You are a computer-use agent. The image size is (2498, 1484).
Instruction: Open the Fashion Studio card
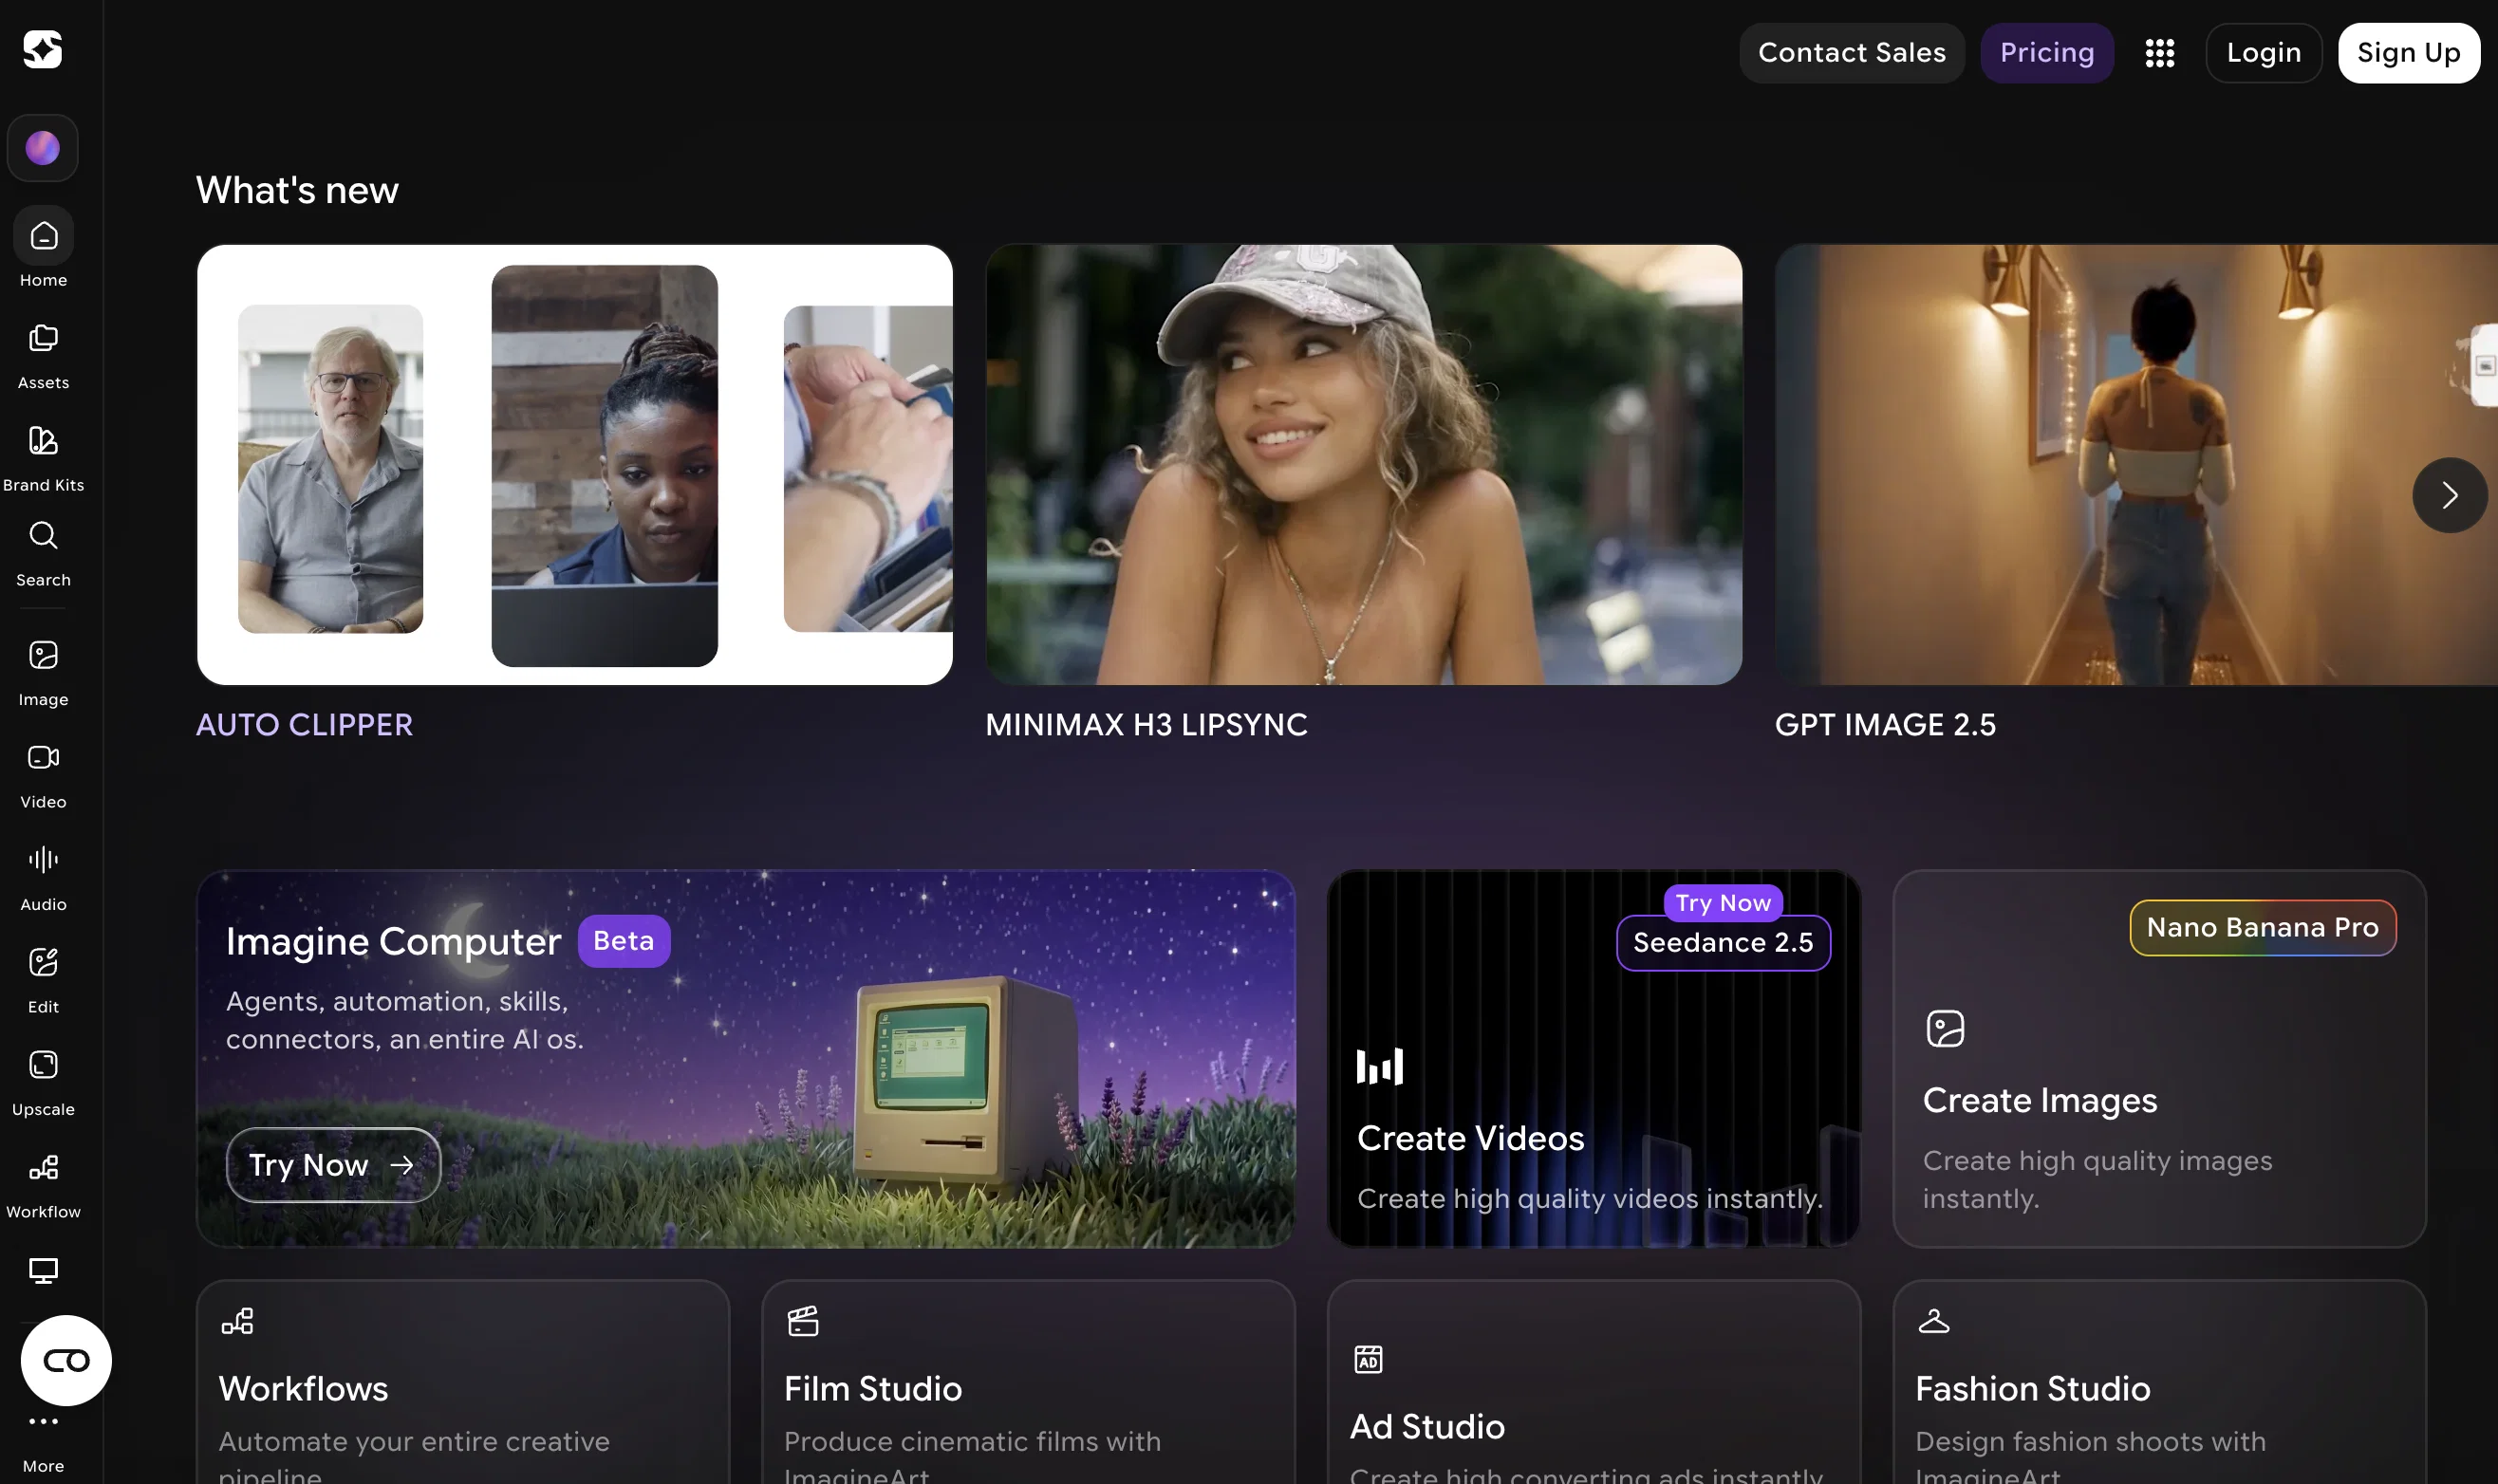[x=2158, y=1382]
